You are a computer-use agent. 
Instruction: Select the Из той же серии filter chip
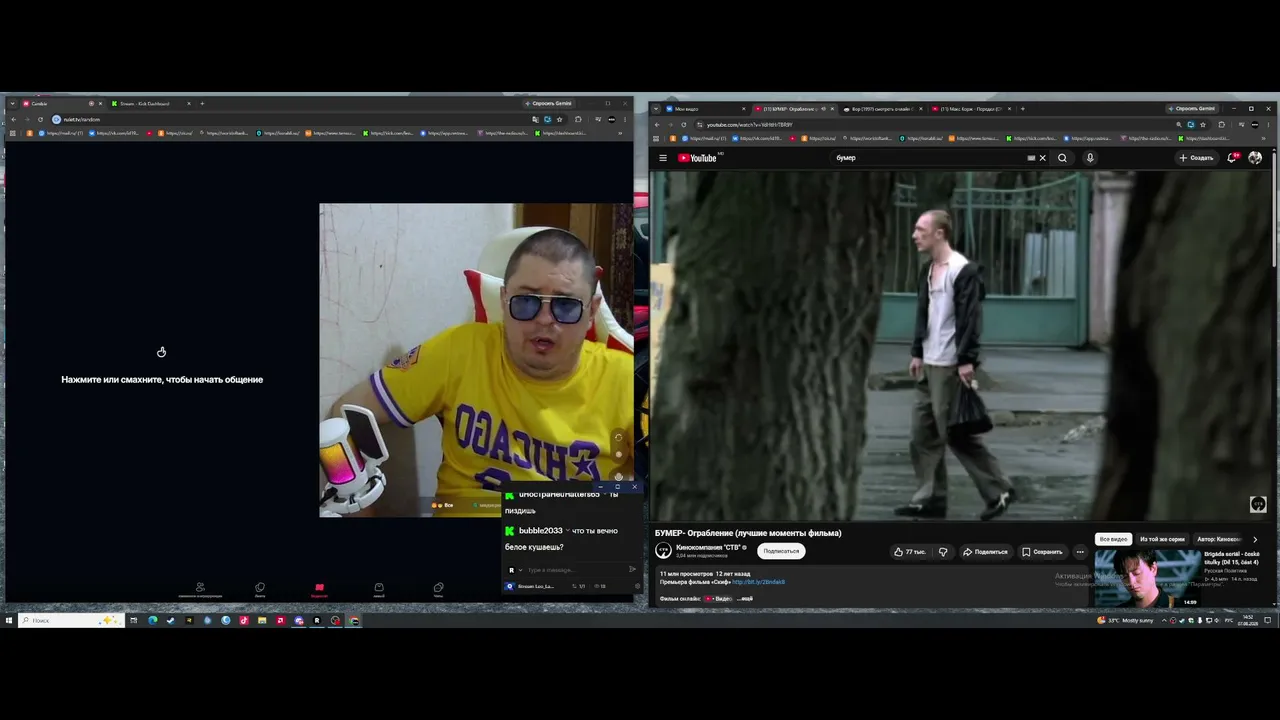(x=1161, y=539)
